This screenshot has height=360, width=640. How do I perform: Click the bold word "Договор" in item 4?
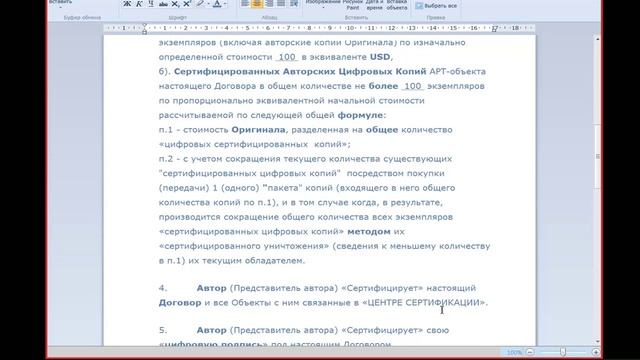pos(180,302)
